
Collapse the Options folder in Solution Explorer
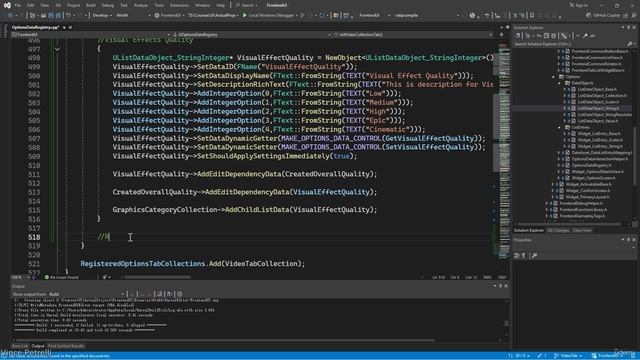(x=554, y=76)
